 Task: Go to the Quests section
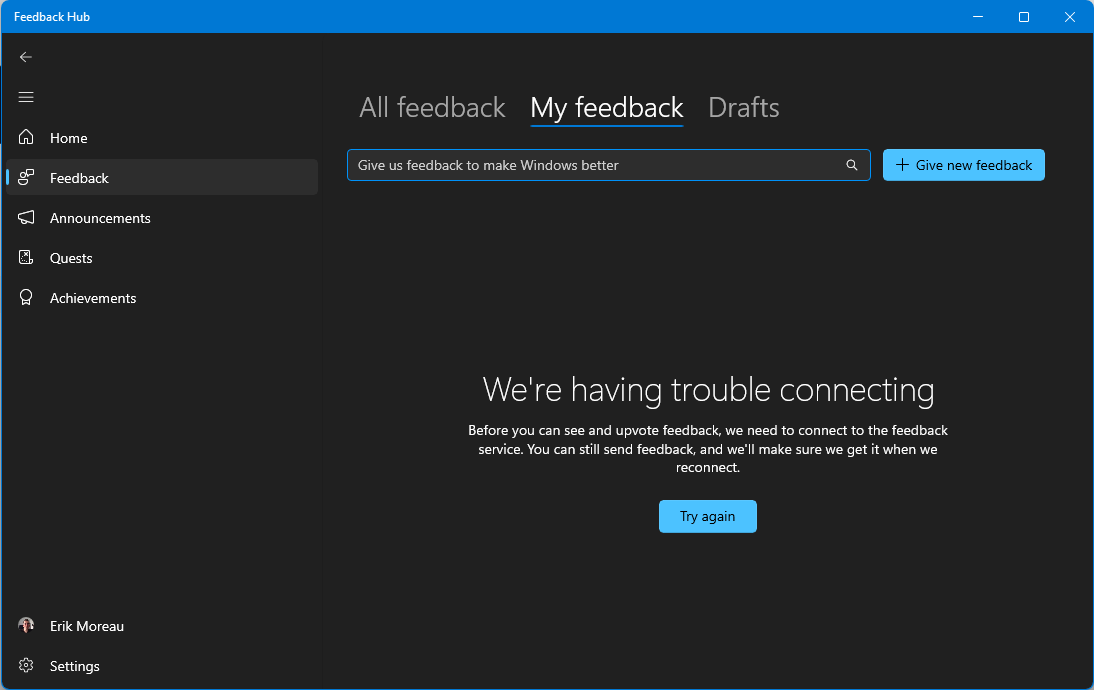[70, 258]
